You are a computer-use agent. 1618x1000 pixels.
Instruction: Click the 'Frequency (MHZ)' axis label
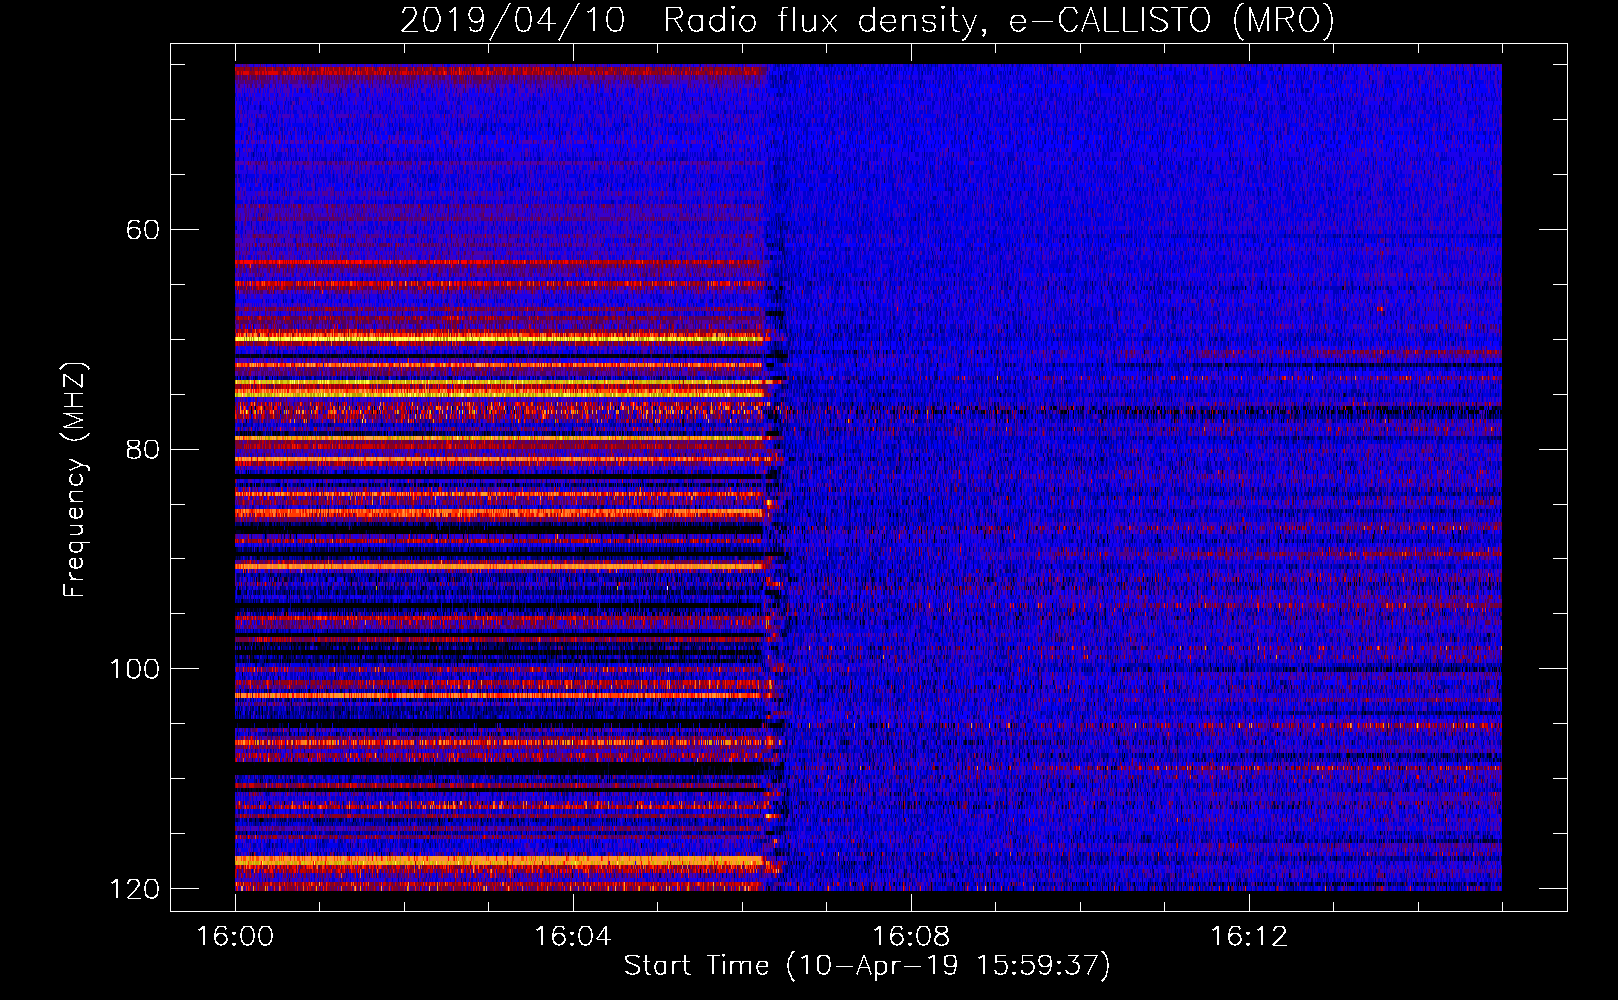point(75,479)
